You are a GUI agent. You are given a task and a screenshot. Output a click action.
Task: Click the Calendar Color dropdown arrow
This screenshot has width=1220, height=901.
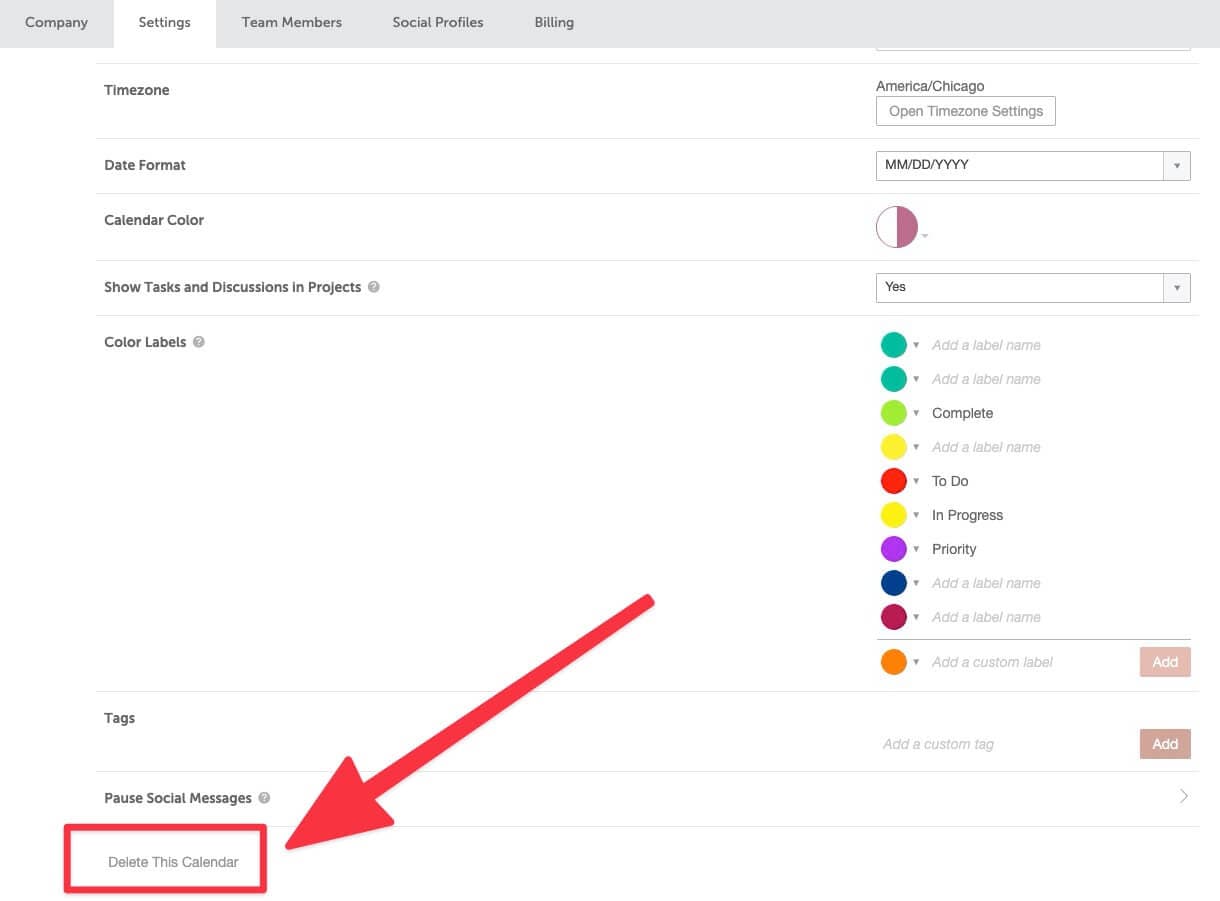click(925, 236)
